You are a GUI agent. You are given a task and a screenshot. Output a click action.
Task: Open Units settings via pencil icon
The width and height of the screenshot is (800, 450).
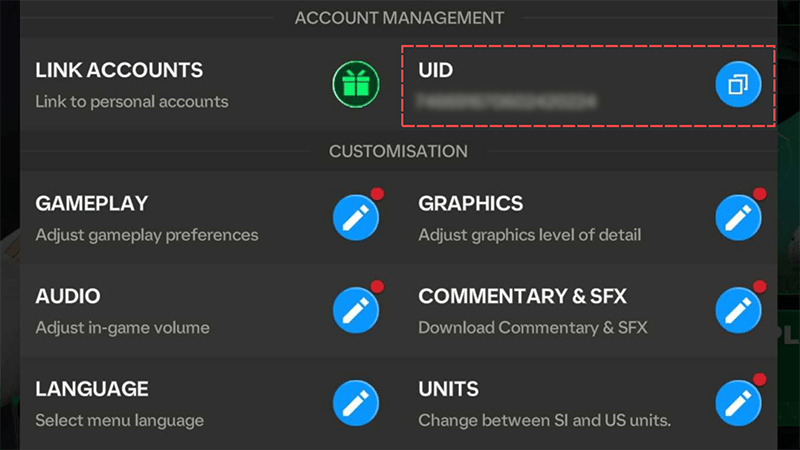pyautogui.click(x=738, y=403)
